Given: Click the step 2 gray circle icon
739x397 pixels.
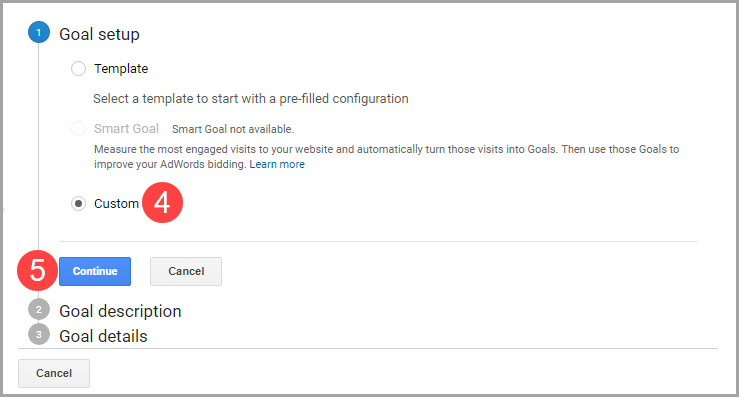Looking at the screenshot, I should pos(39,310).
